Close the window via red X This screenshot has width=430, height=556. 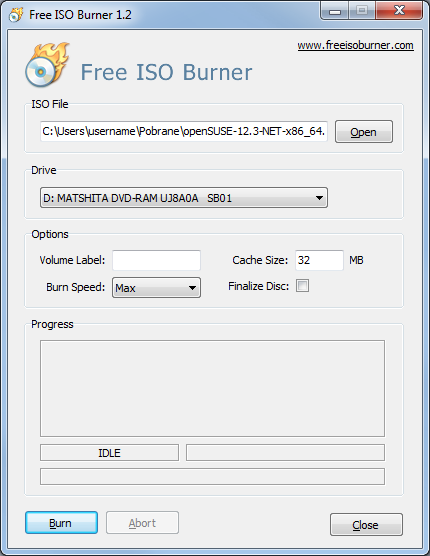pos(399,11)
